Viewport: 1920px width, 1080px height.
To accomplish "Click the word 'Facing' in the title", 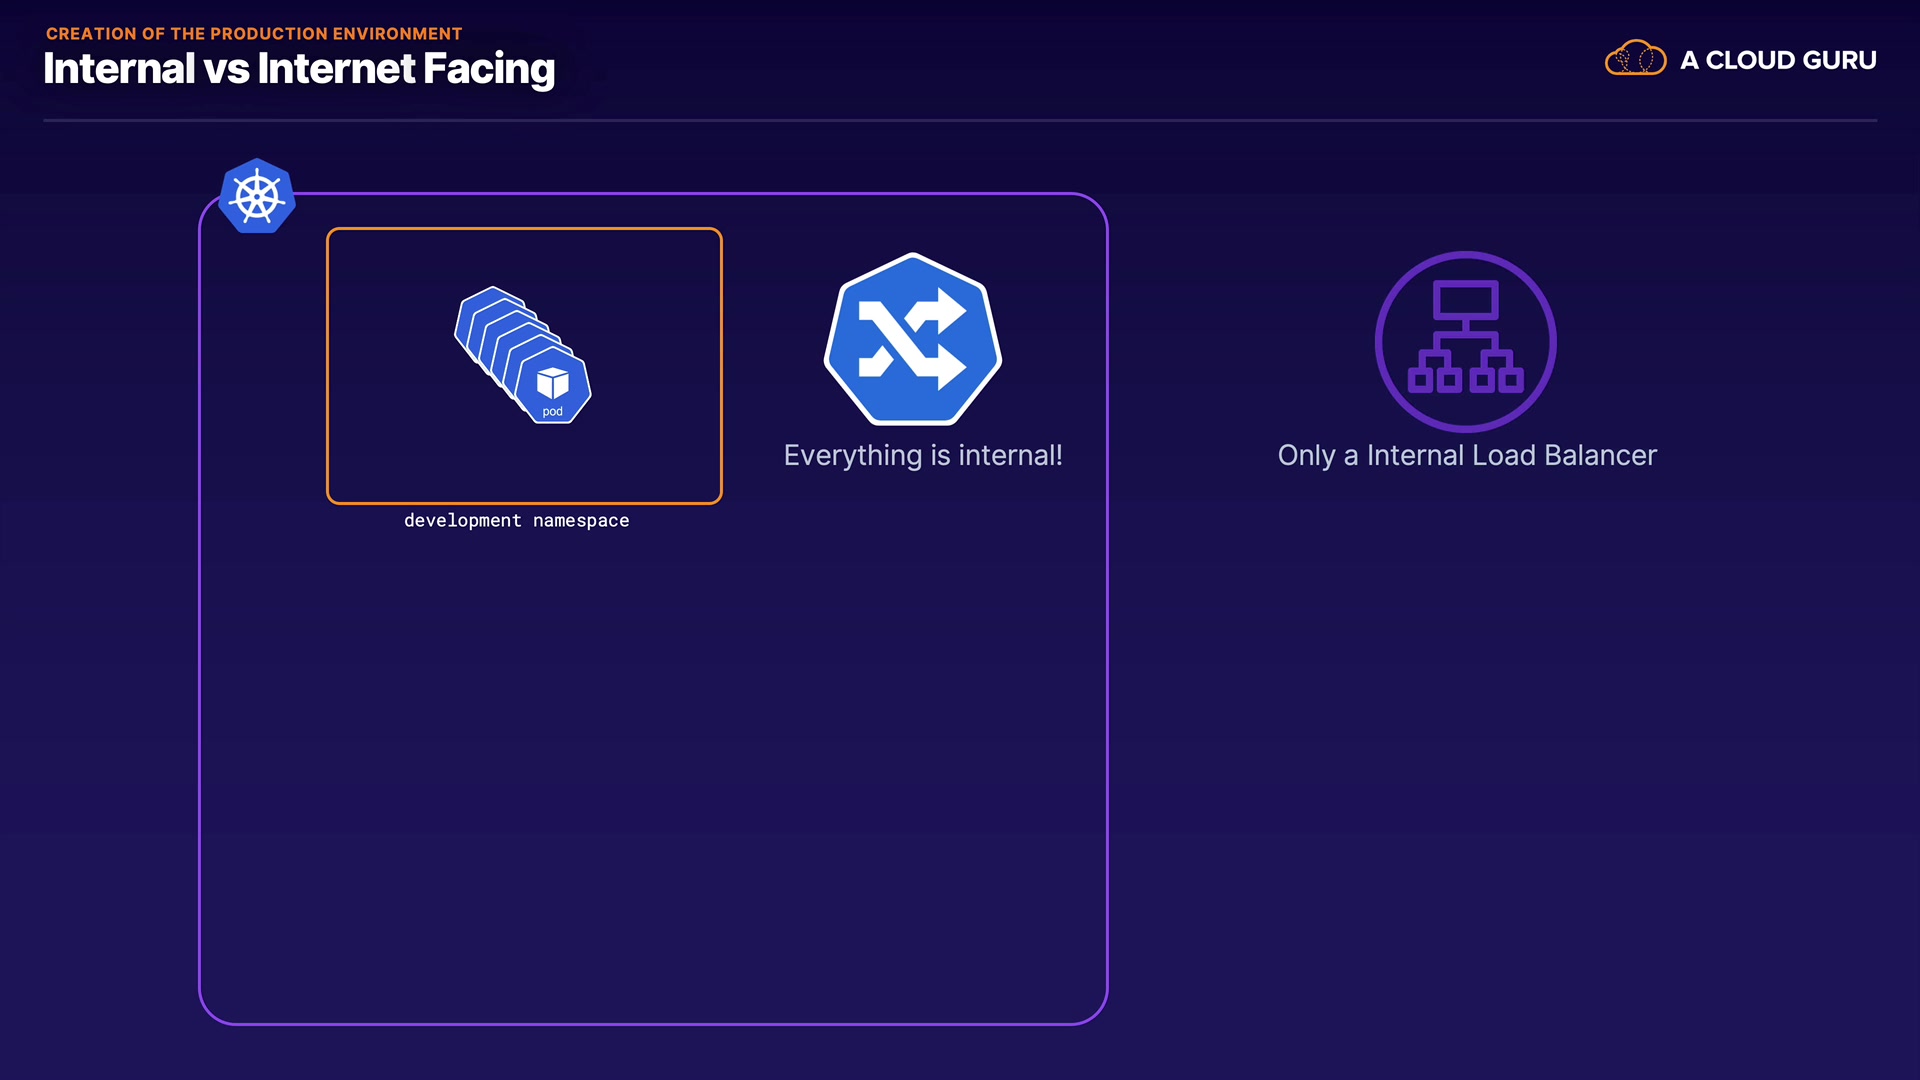I will click(x=488, y=69).
